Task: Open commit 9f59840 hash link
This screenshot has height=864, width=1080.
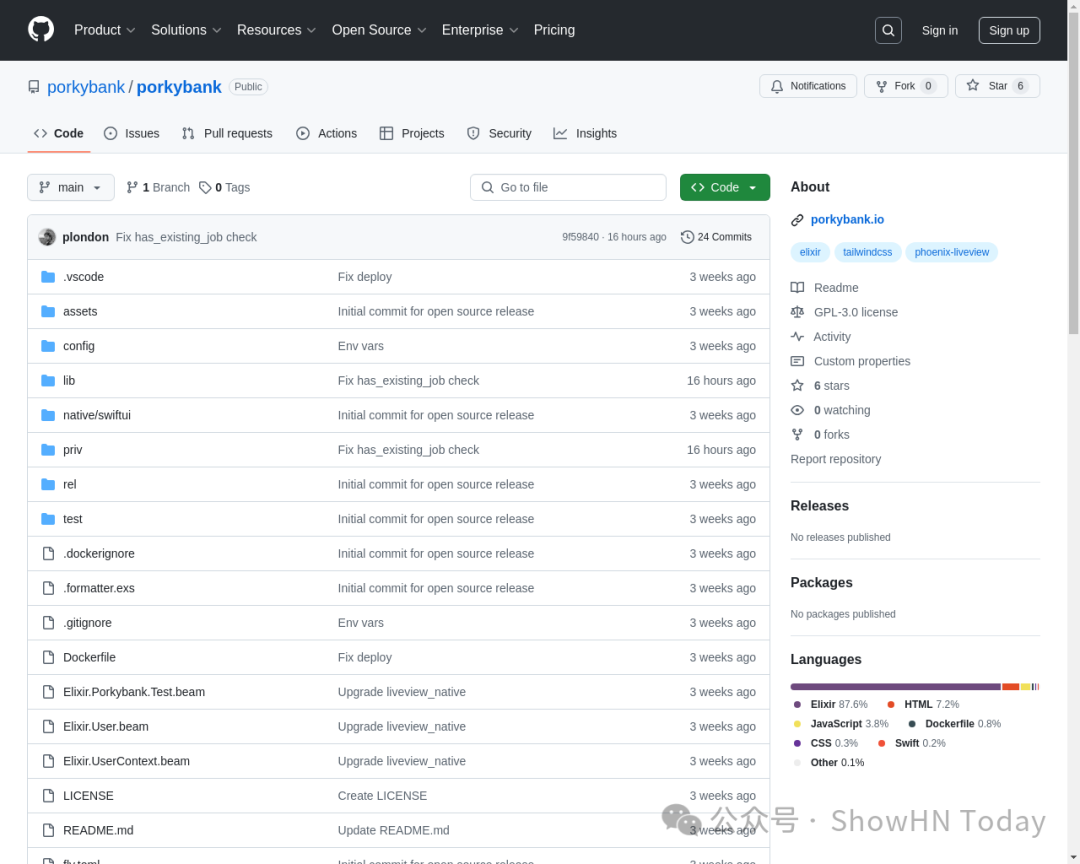Action: point(580,237)
